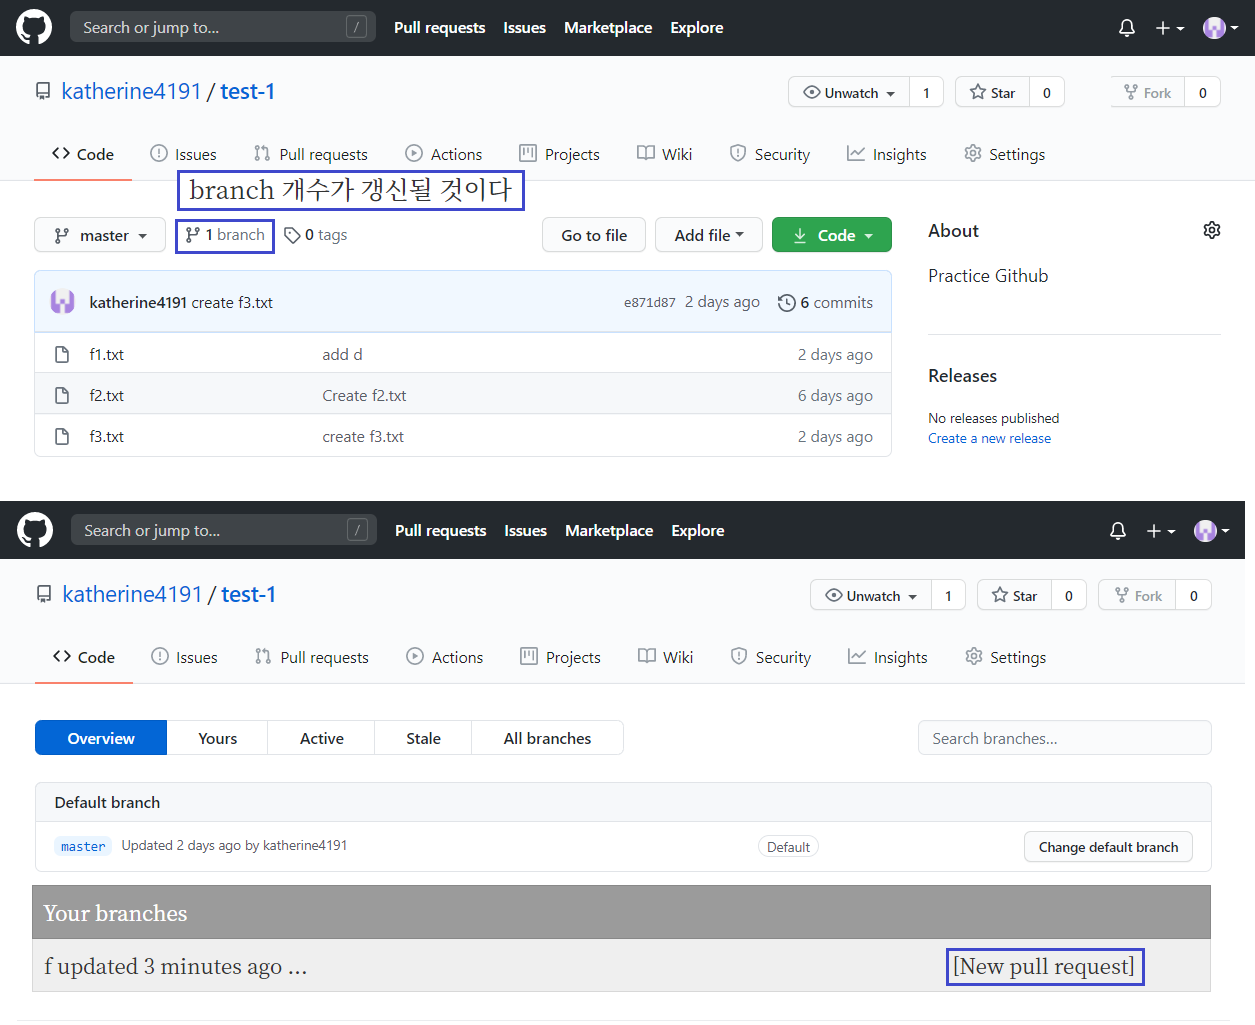
Task: Open notifications bell in bottom header
Action: coord(1118,531)
